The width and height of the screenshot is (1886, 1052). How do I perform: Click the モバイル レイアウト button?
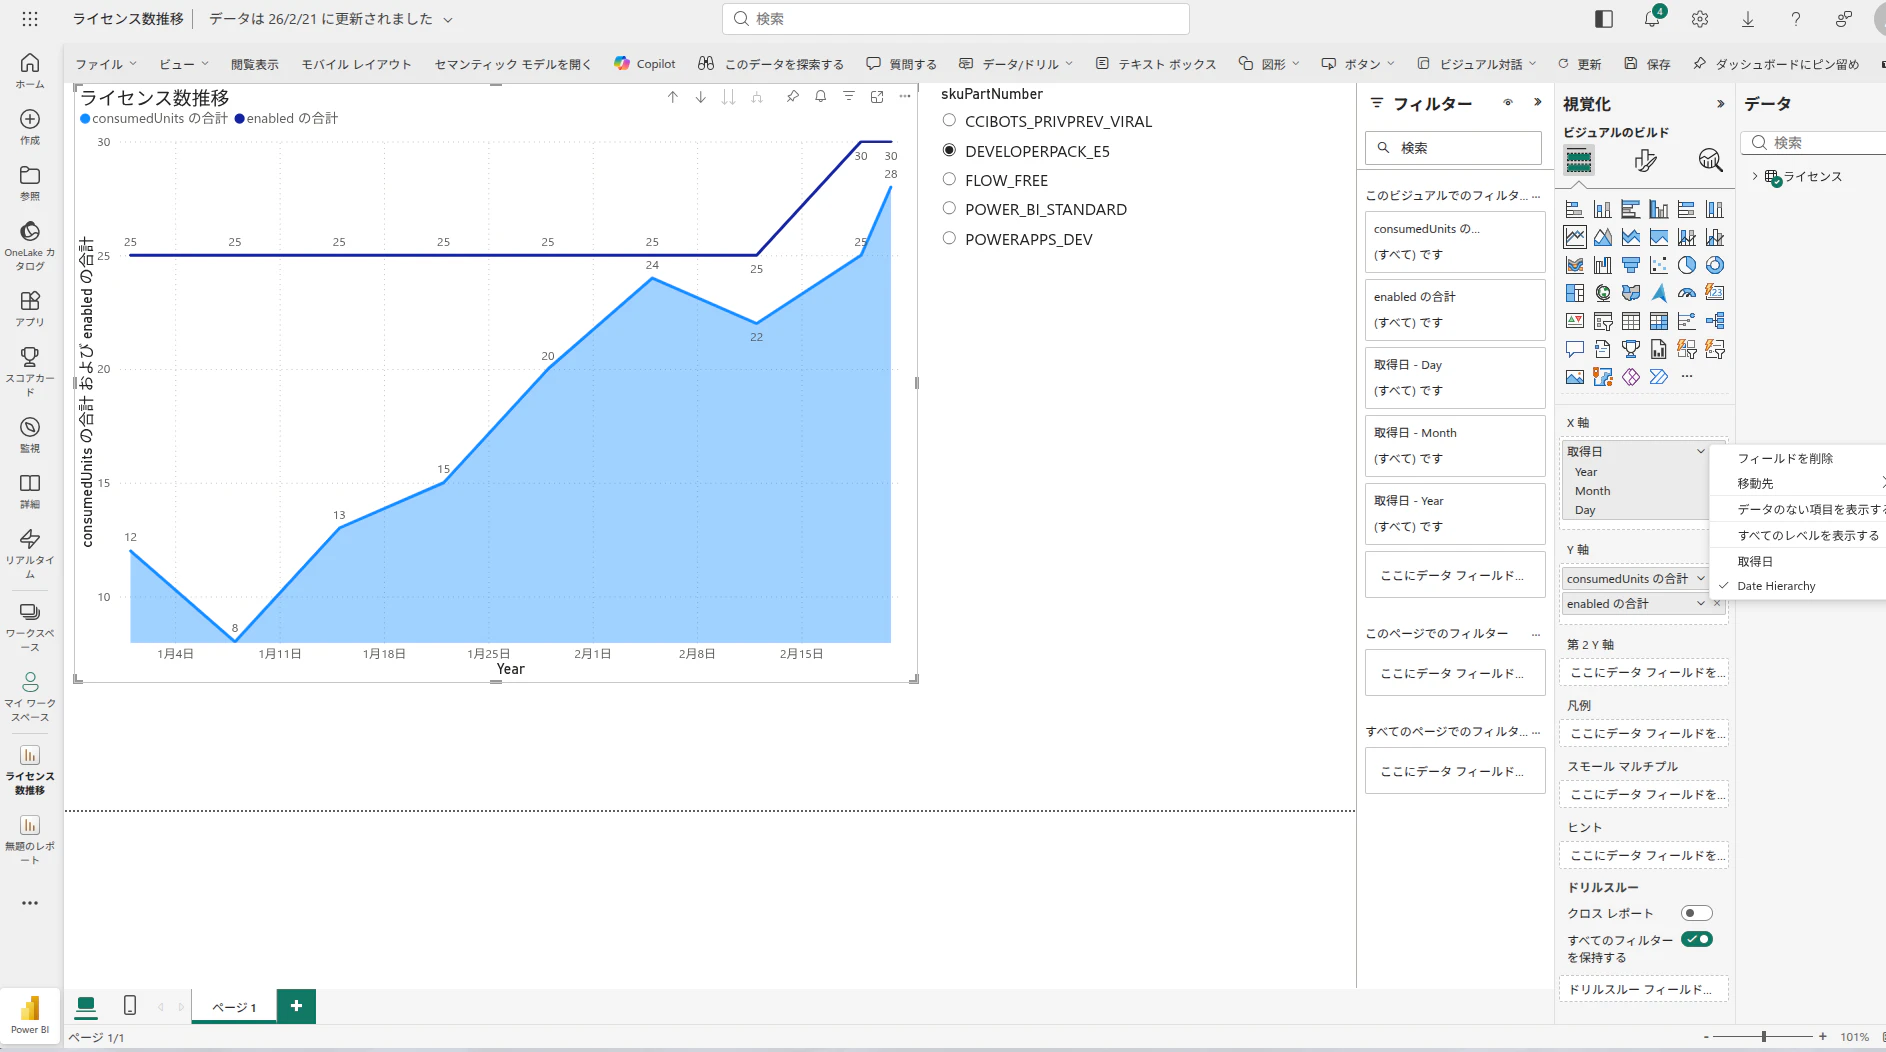[357, 64]
